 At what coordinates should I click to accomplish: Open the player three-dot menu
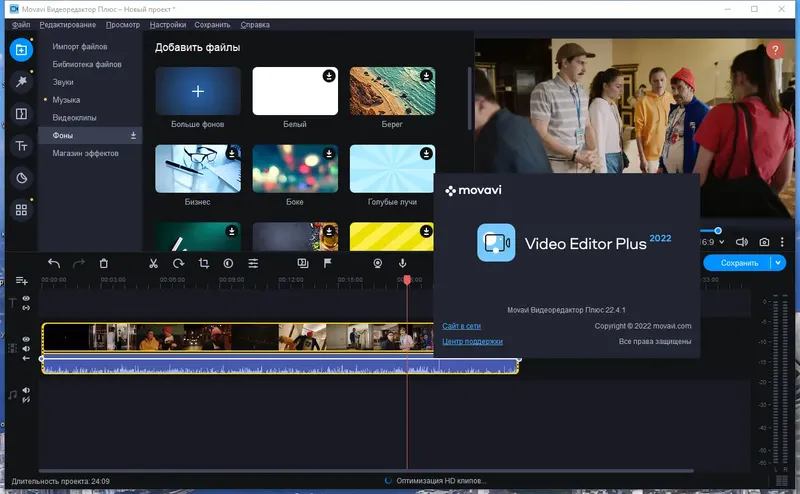(782, 242)
